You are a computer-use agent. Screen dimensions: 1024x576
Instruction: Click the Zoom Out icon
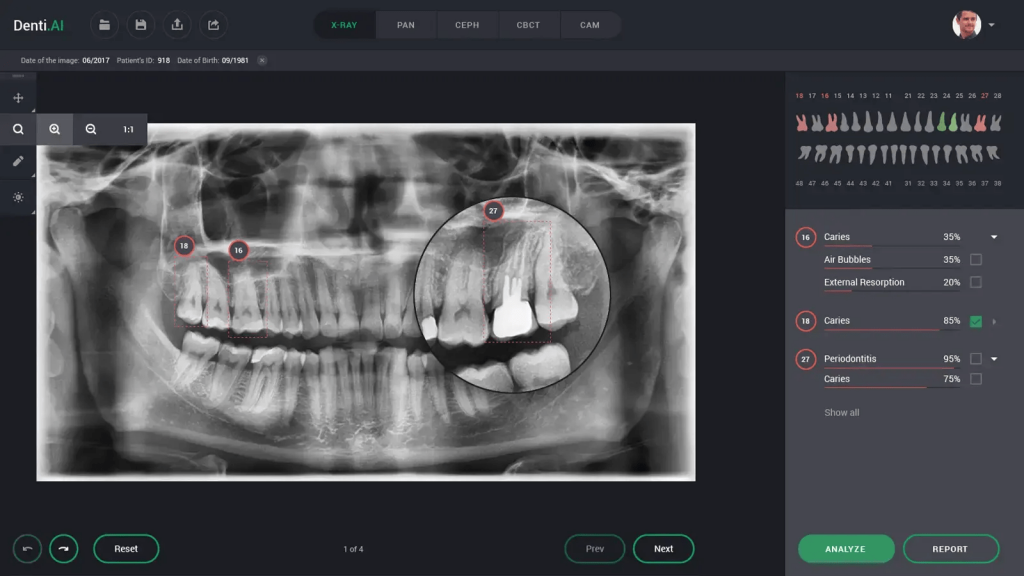(x=91, y=129)
